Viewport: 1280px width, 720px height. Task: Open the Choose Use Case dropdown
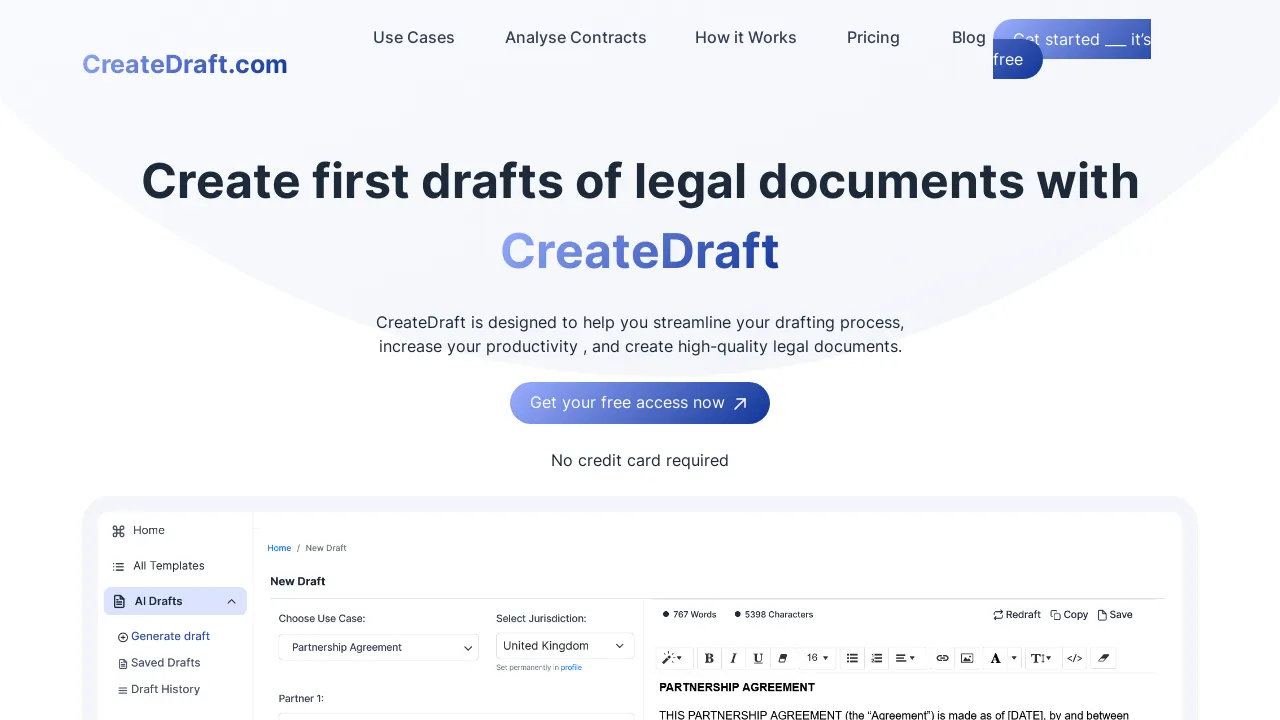[x=378, y=647]
